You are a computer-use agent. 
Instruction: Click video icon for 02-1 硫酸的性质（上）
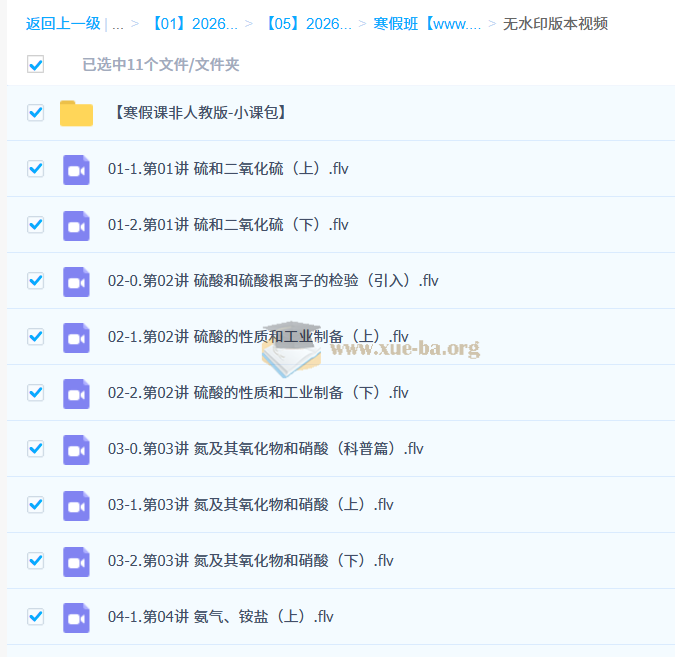coord(76,337)
